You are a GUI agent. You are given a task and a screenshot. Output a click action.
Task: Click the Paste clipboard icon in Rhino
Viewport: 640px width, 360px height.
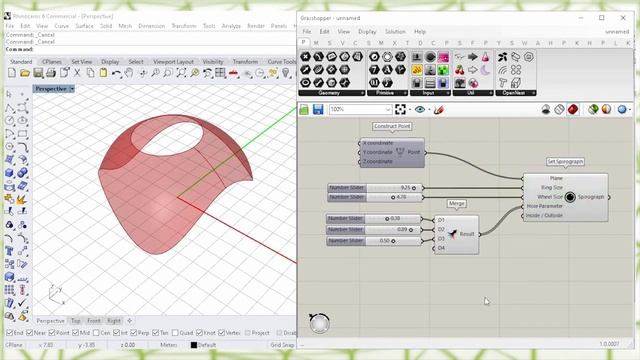click(x=103, y=73)
